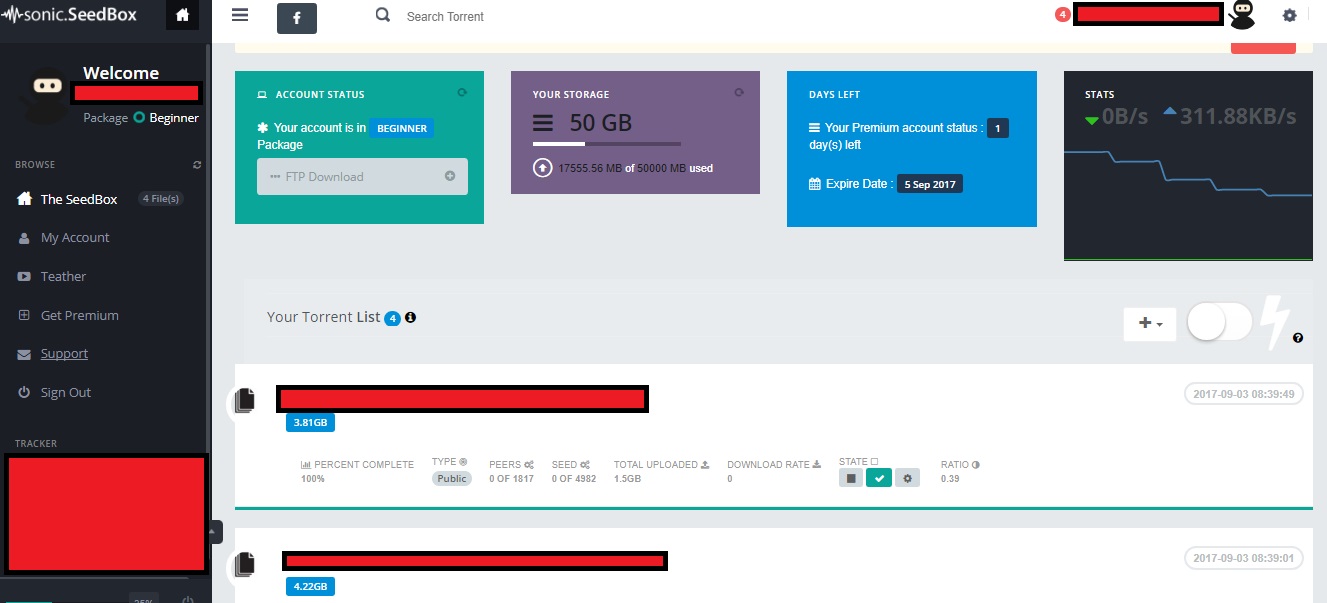Click the green check state button

coord(879,479)
